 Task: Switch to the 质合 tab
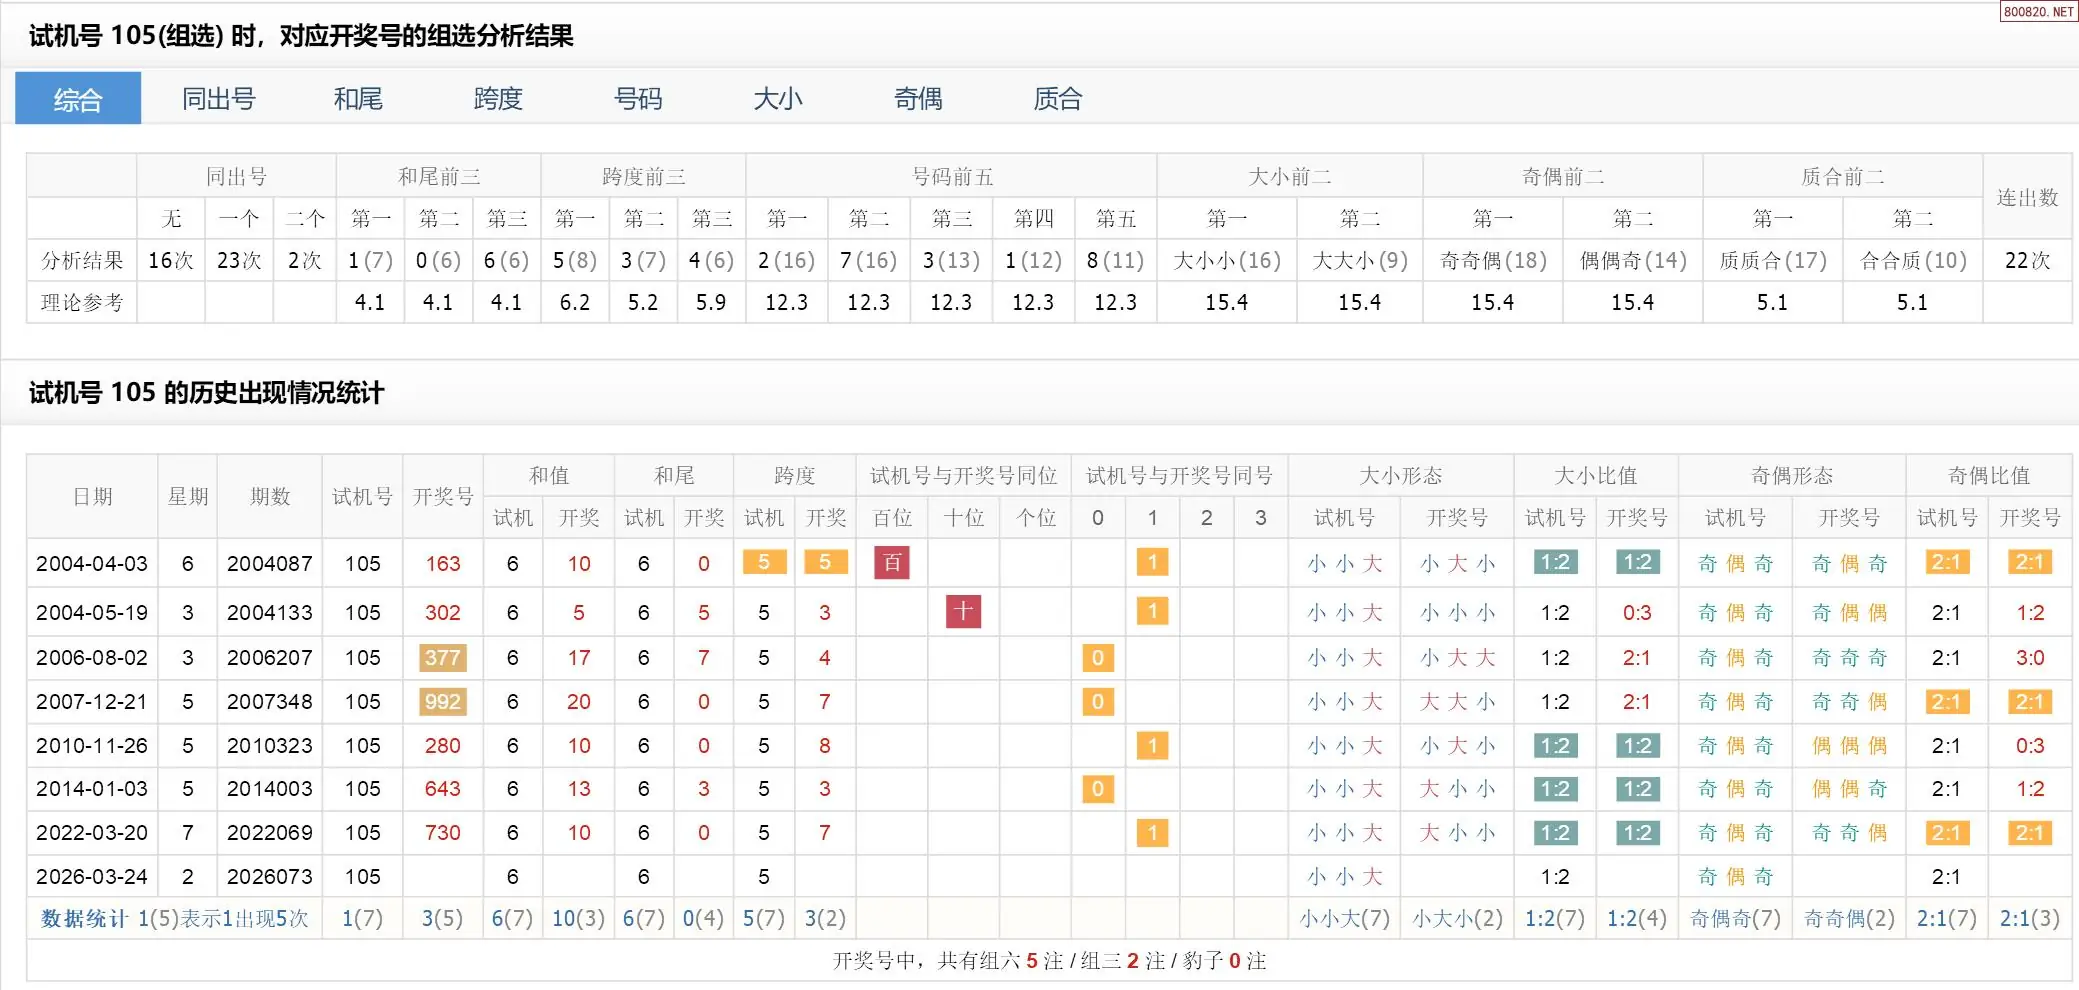click(x=1058, y=99)
